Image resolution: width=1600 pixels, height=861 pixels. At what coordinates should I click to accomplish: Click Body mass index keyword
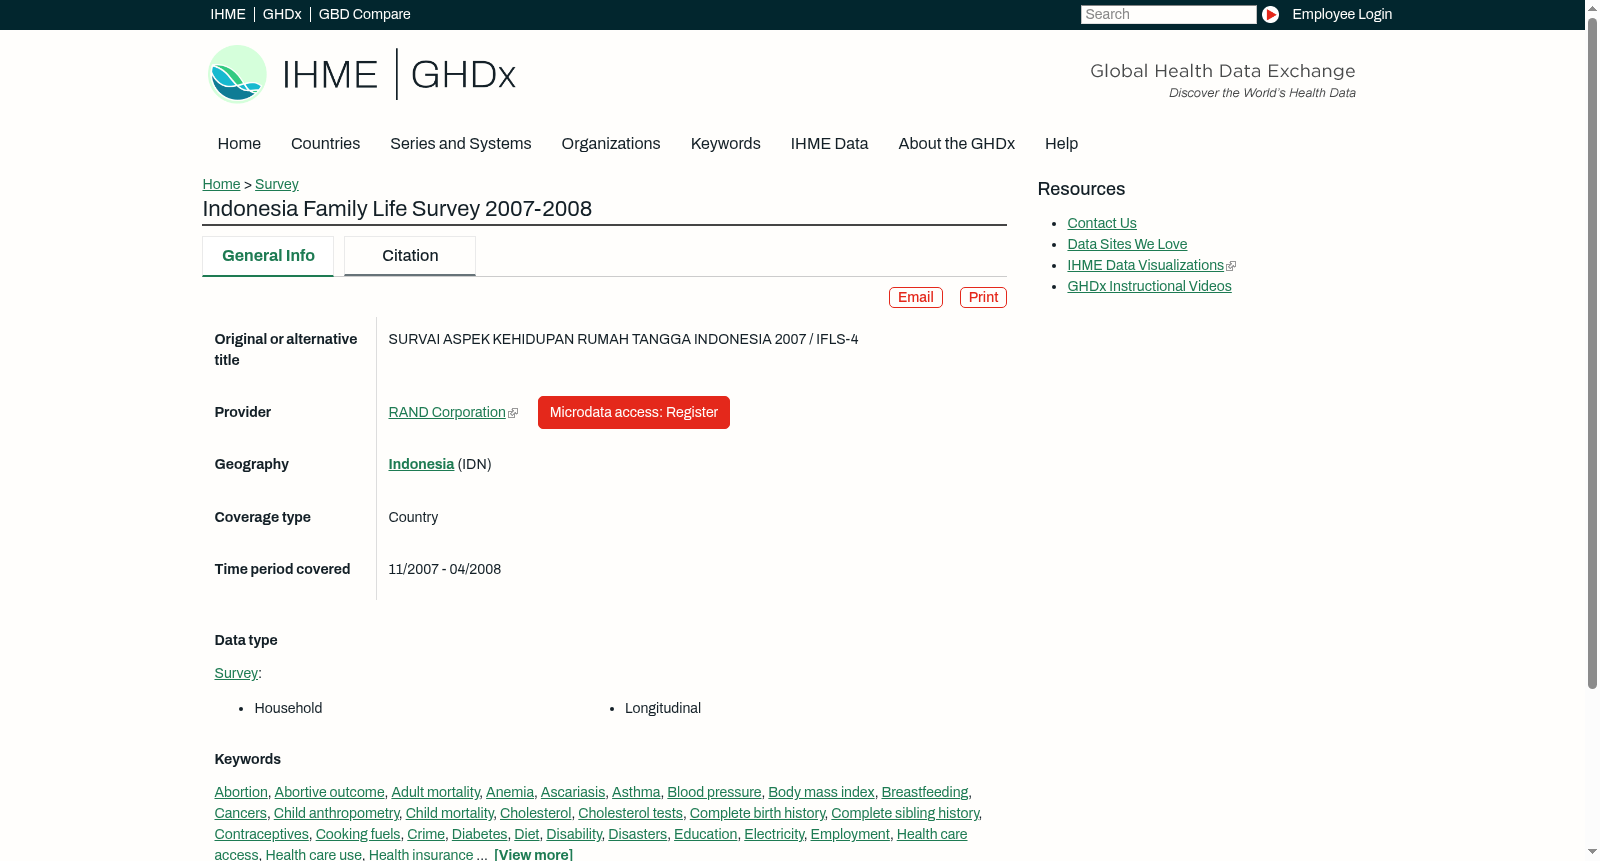tap(821, 792)
